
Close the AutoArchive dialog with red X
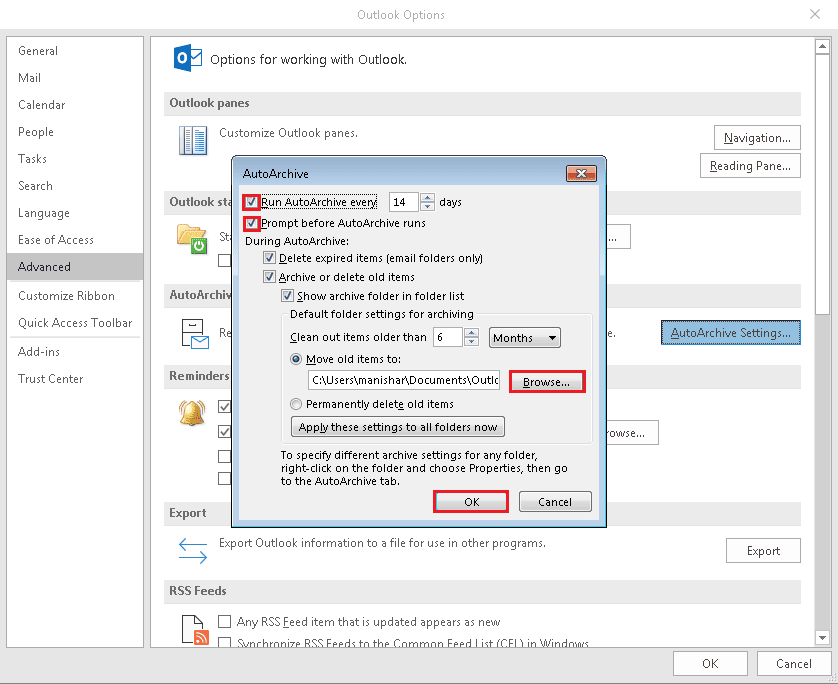pyautogui.click(x=581, y=173)
